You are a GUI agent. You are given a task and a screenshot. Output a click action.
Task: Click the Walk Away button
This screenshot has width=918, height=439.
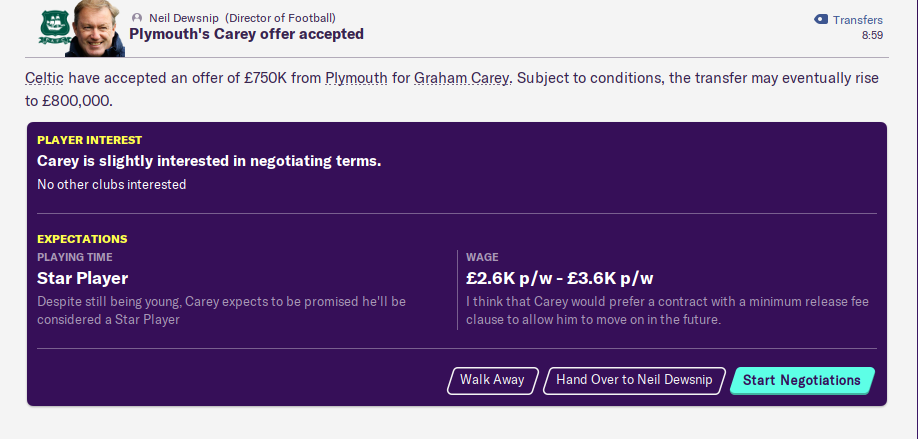point(492,380)
